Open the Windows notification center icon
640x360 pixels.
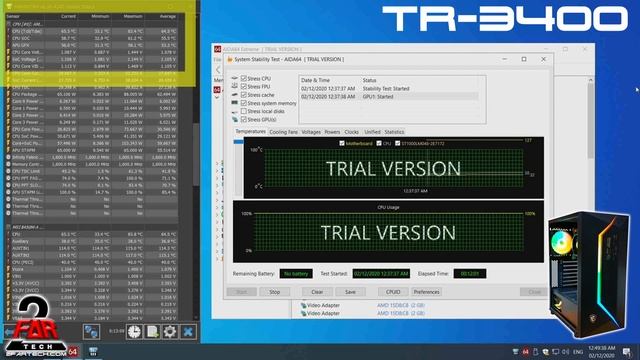click(x=627, y=351)
